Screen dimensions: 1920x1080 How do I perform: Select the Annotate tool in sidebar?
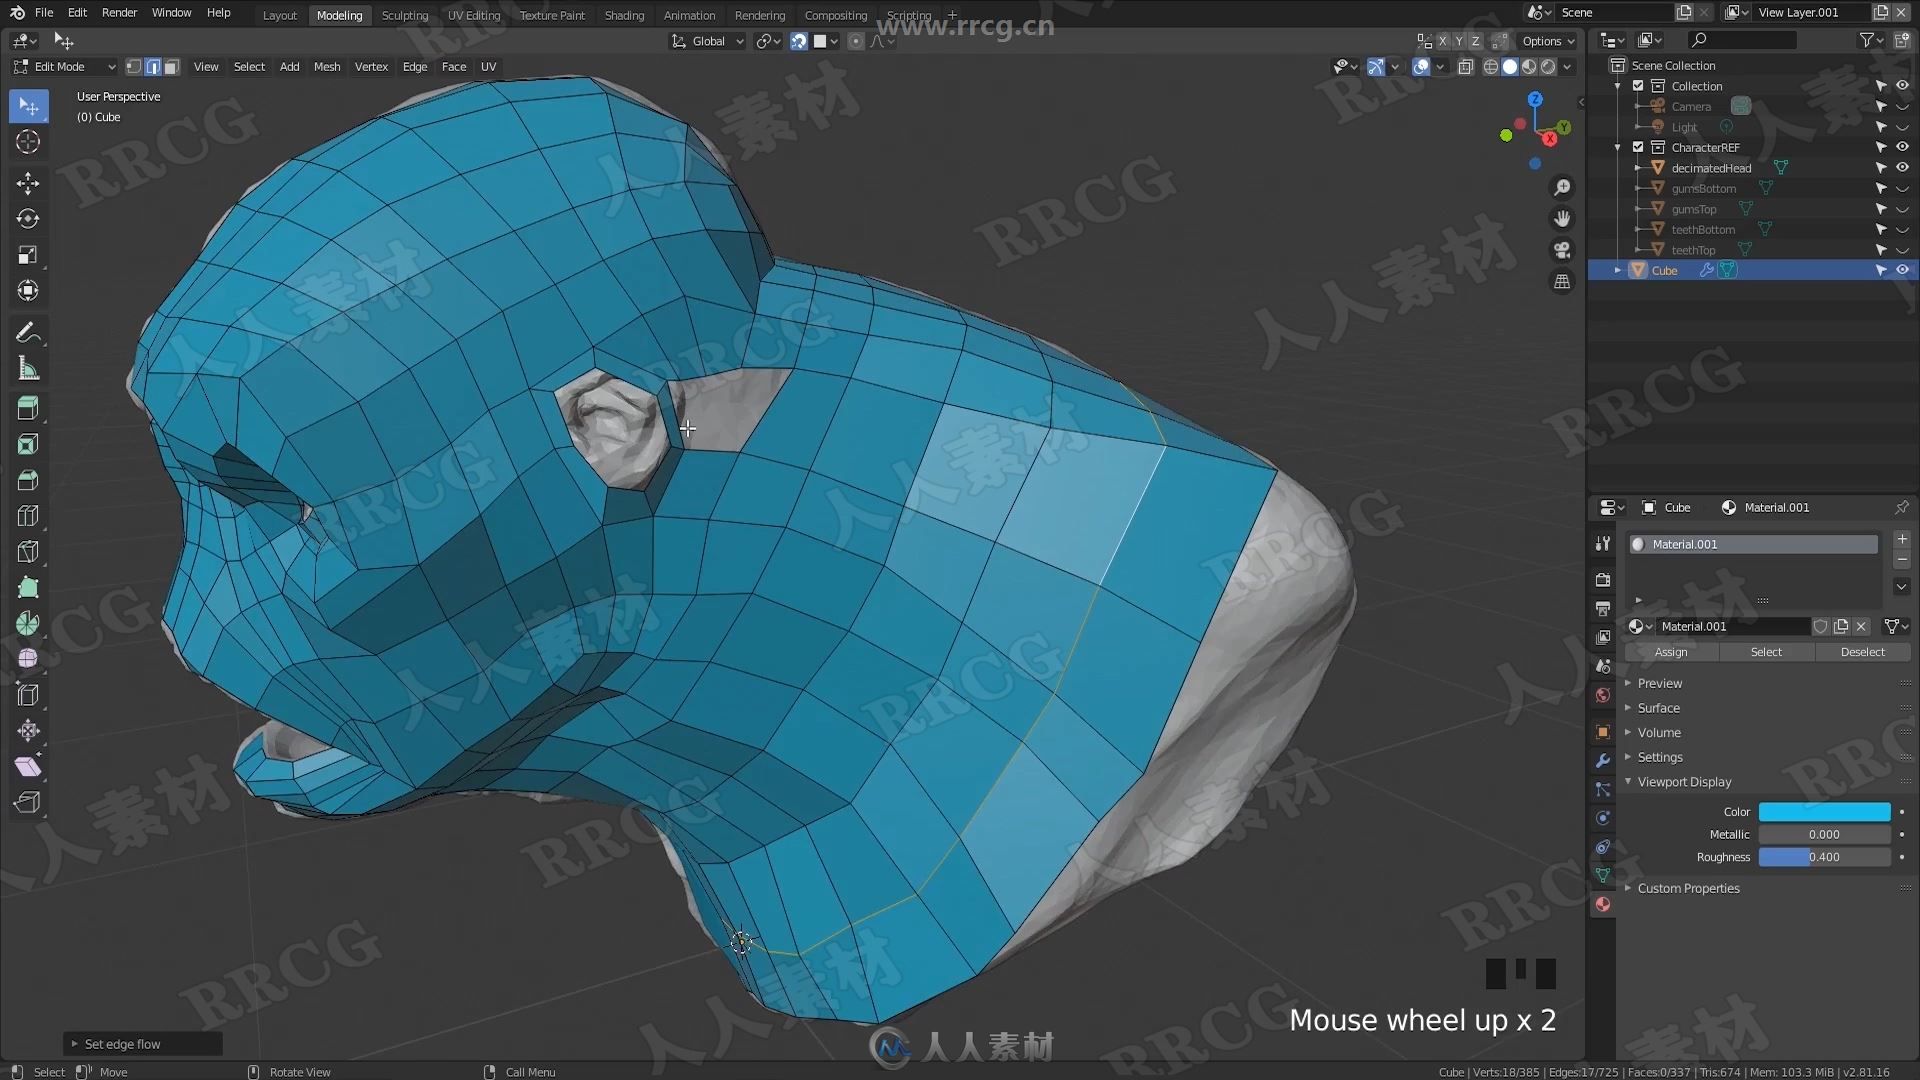tap(28, 332)
